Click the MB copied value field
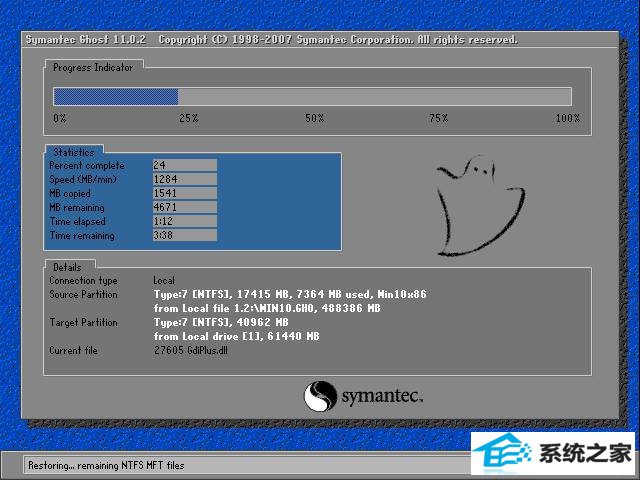 click(184, 193)
